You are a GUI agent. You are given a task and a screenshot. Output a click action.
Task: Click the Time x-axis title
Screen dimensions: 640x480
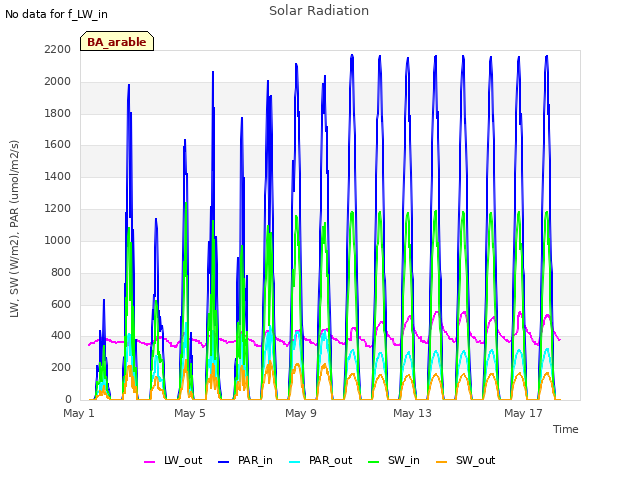(x=566, y=429)
